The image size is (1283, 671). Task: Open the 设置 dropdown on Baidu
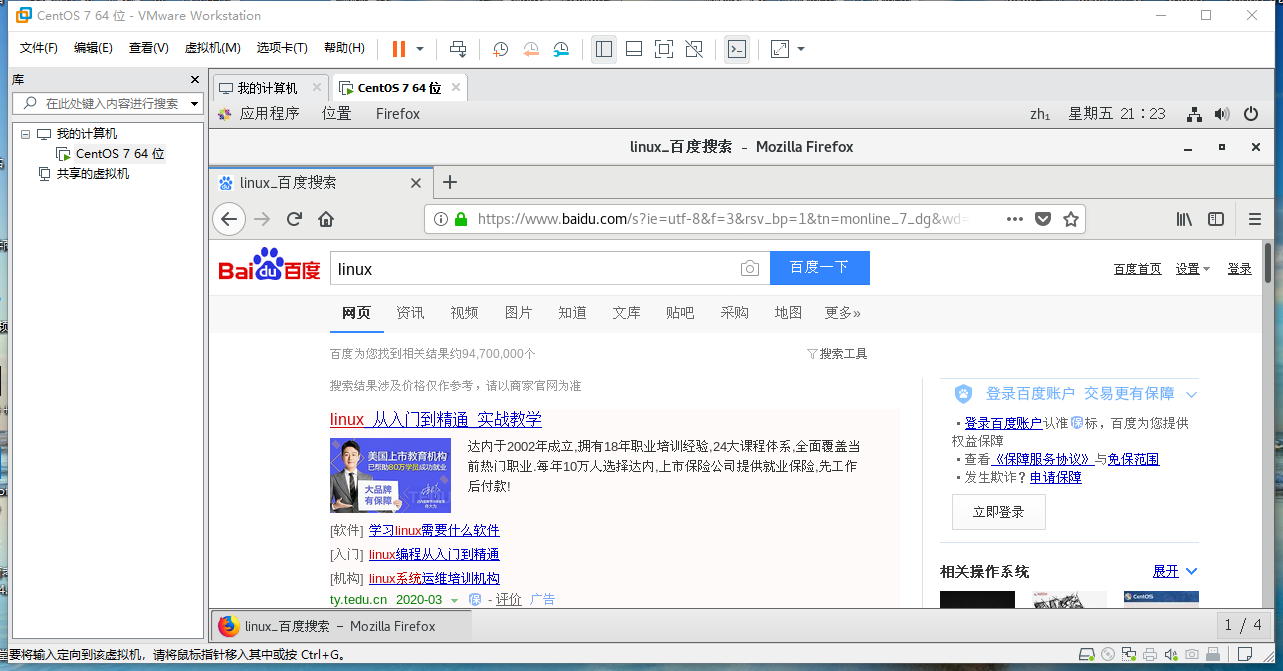[1192, 269]
